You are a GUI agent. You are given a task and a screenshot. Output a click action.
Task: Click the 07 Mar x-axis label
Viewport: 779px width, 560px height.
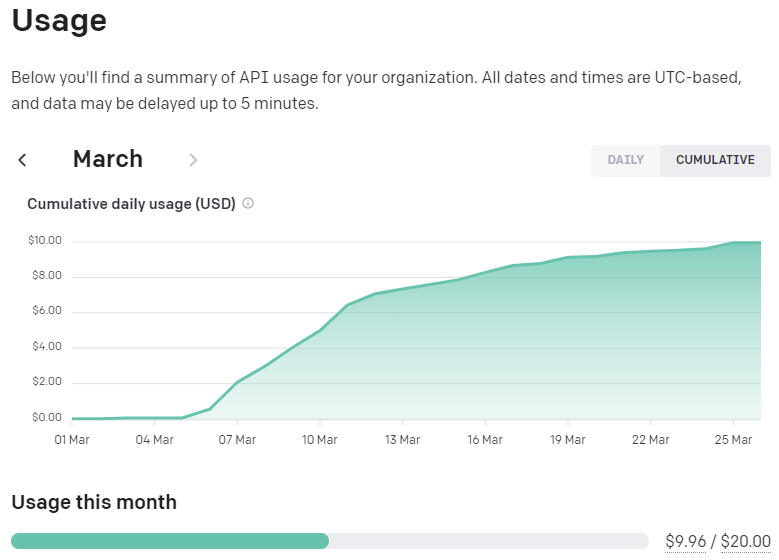tap(237, 440)
